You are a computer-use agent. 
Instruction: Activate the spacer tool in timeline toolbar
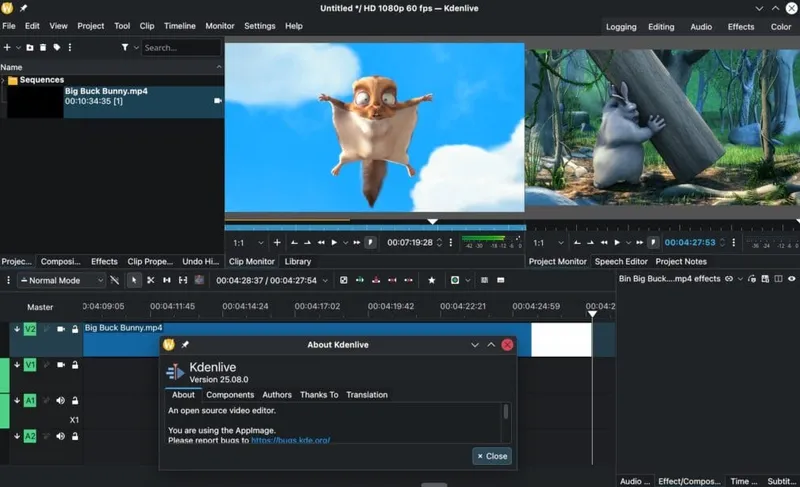click(167, 280)
